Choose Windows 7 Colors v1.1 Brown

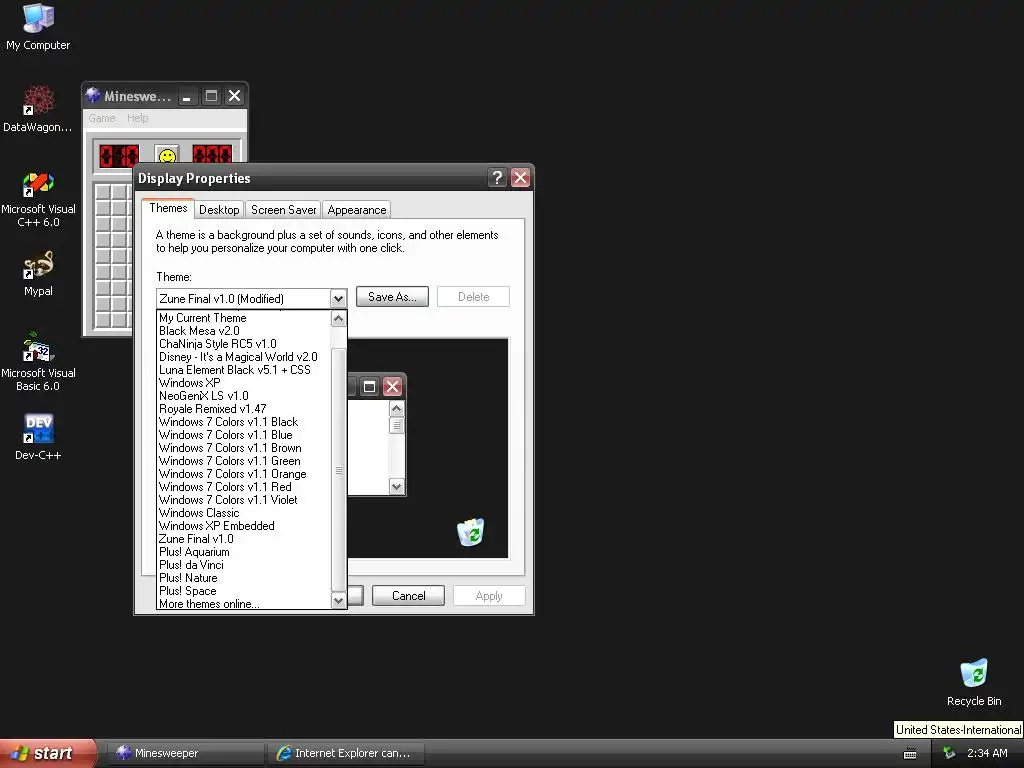tap(244, 448)
